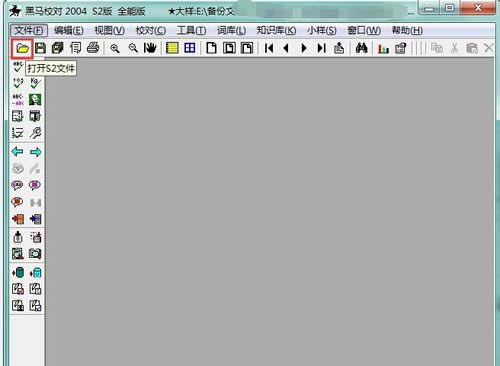
Task: Click the greyed-out copy icon
Action: [x=437, y=48]
